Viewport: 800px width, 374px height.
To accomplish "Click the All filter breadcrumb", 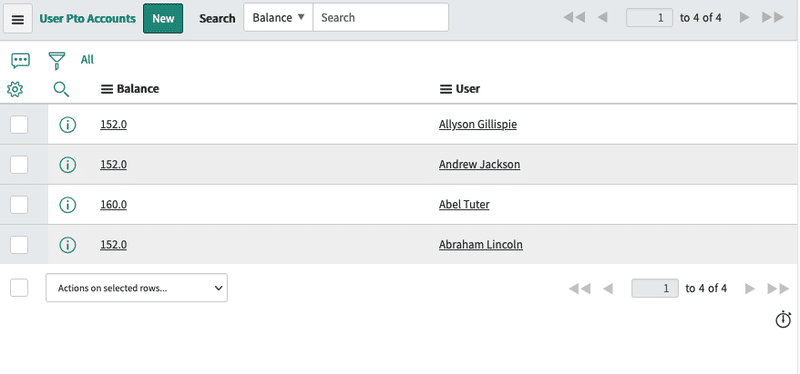I will point(87,60).
